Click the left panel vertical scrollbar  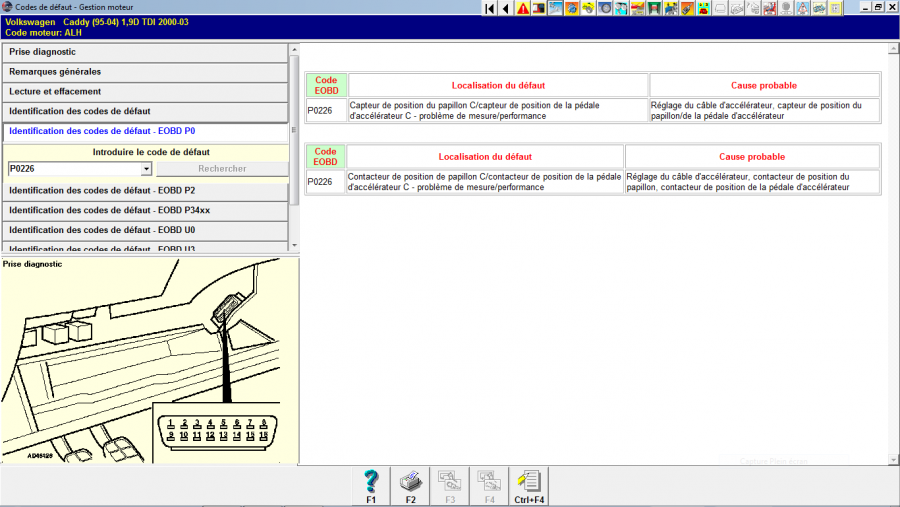(293, 150)
